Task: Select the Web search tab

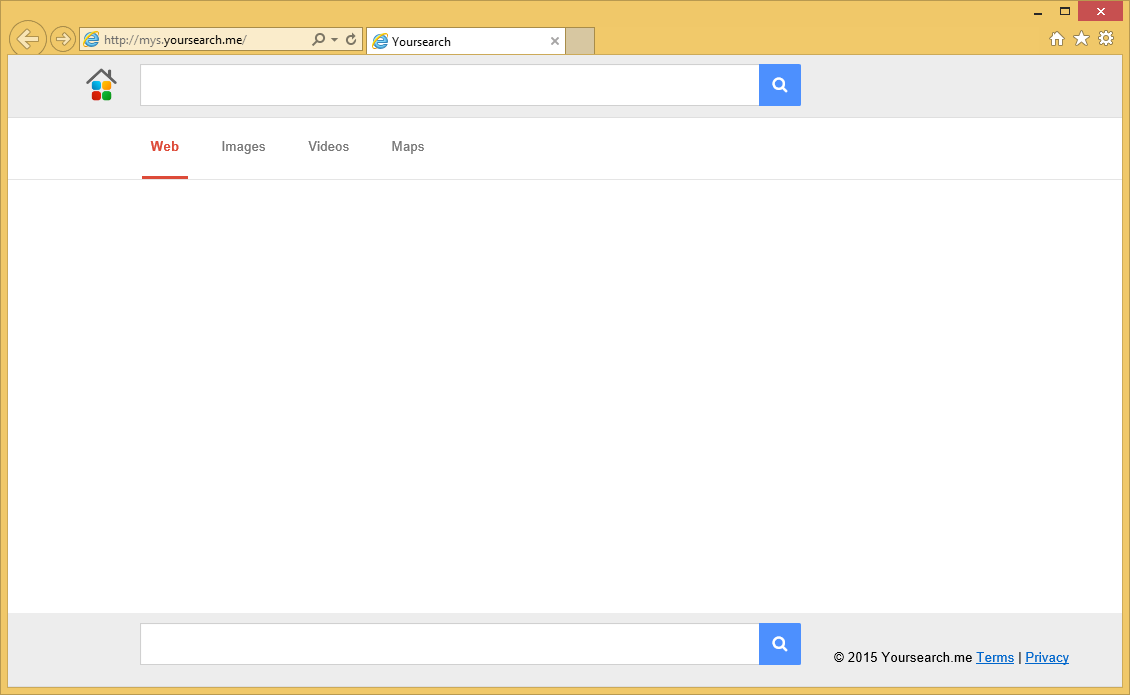Action: [164, 146]
